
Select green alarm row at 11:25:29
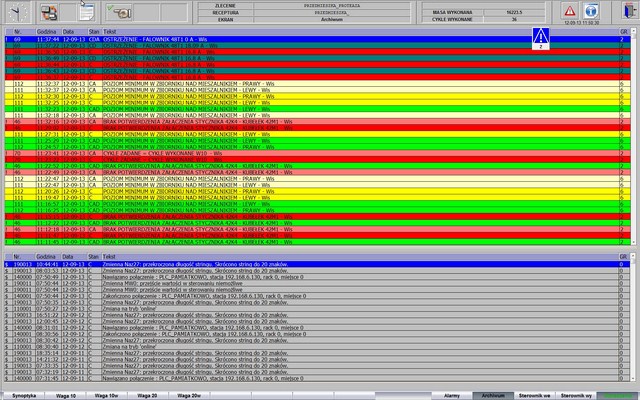(x=318, y=140)
